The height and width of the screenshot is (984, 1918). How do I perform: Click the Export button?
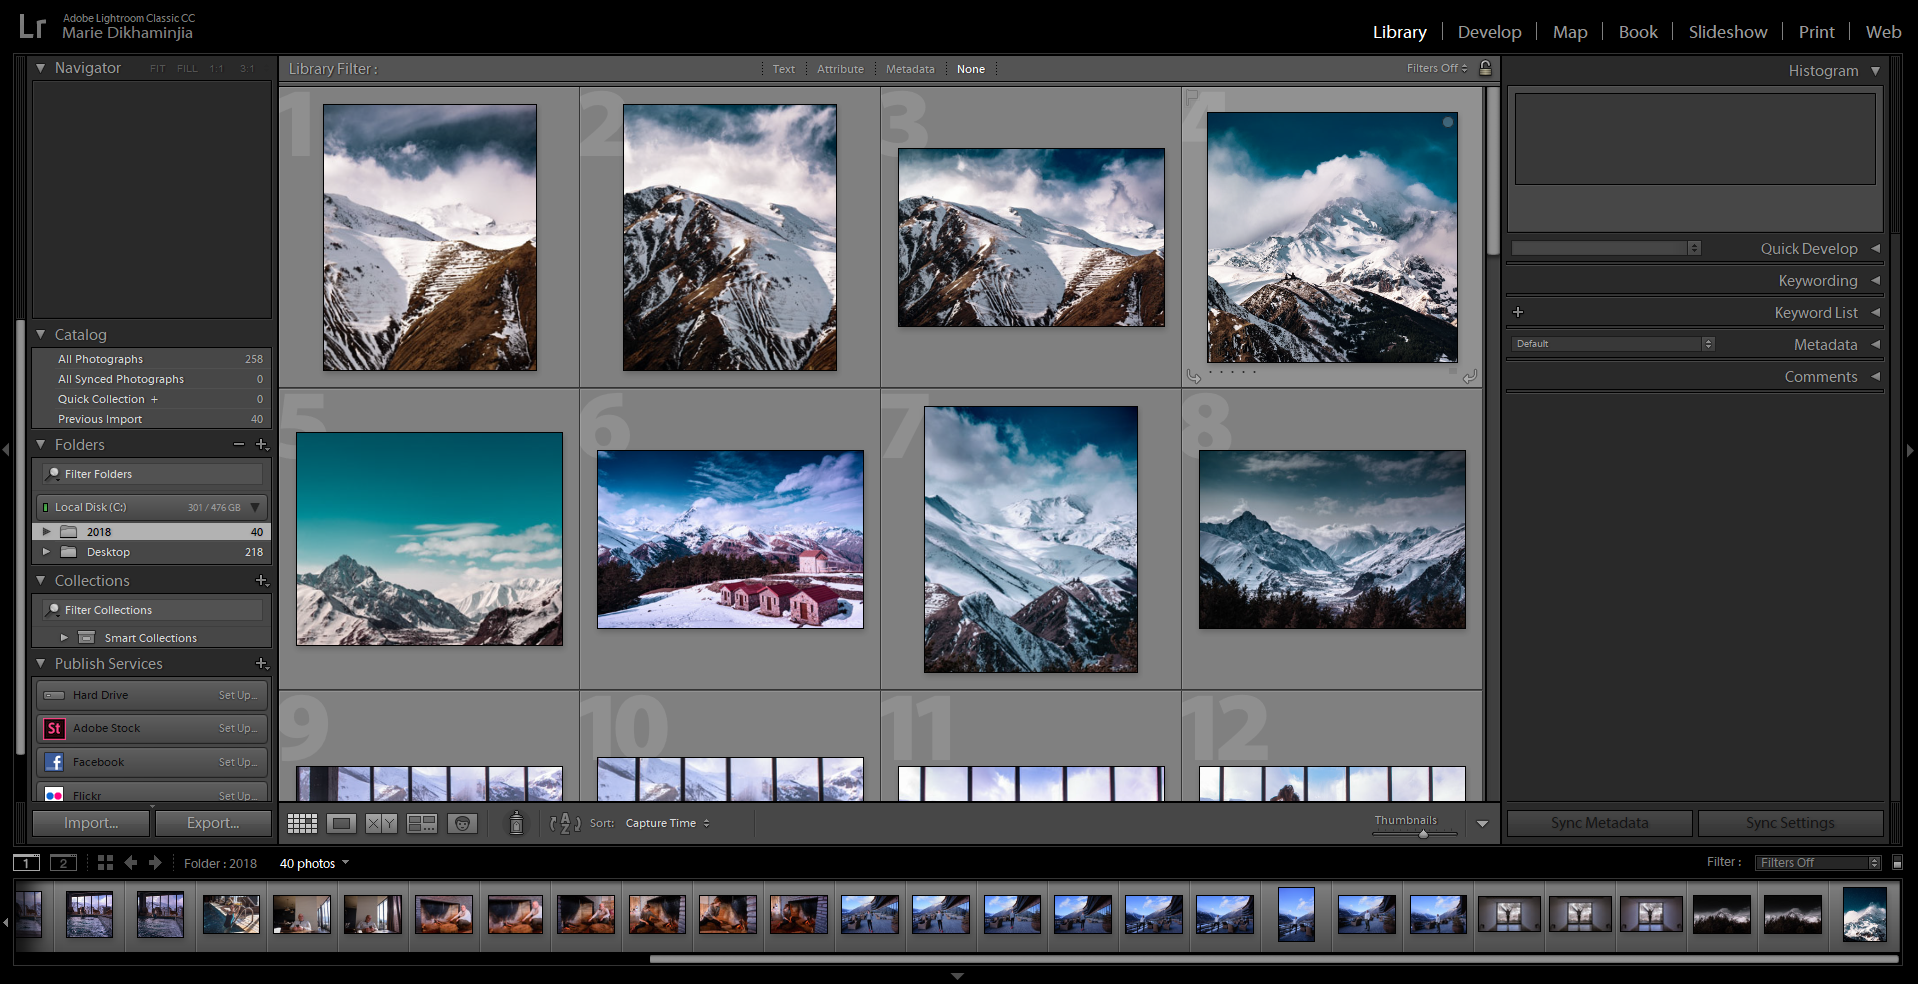click(212, 822)
